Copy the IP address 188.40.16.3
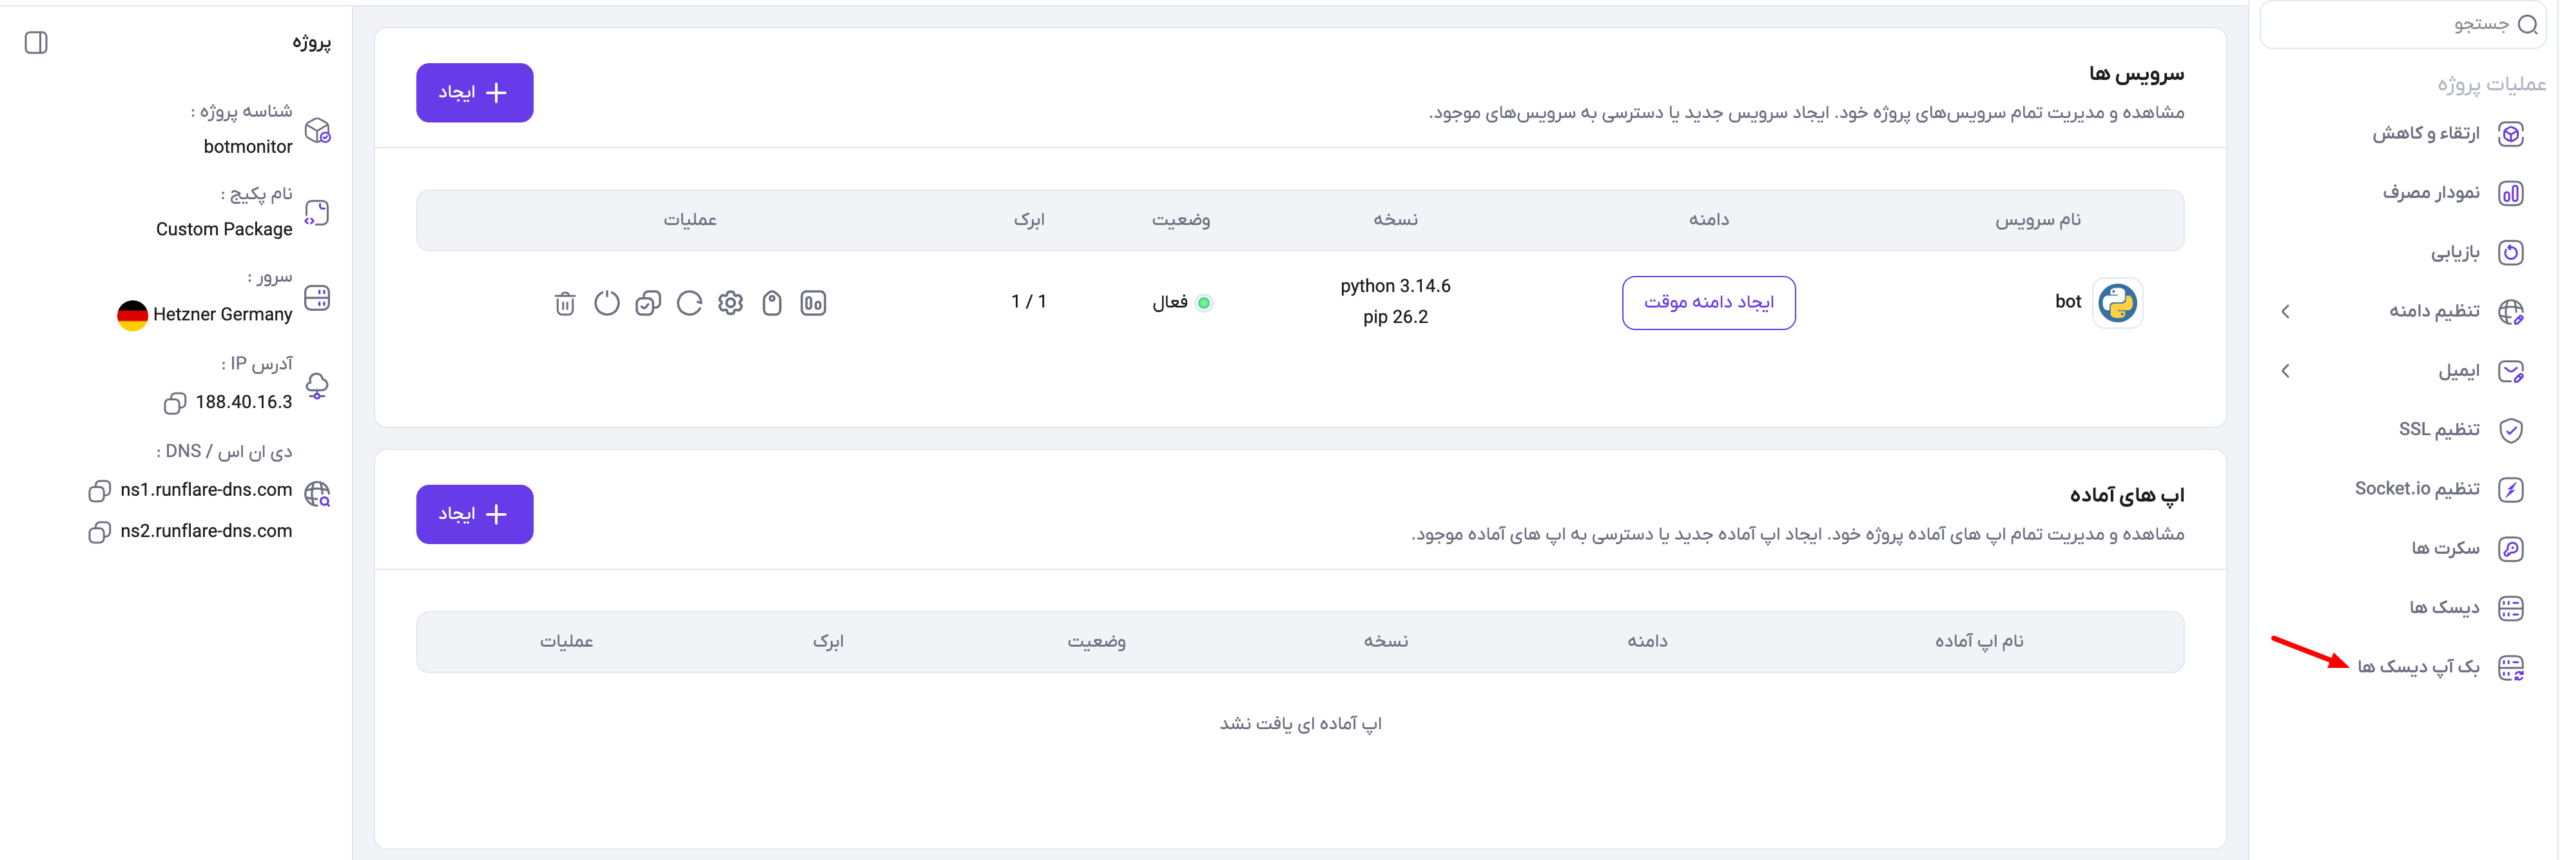Screen dimensions: 2560x860 click(174, 403)
